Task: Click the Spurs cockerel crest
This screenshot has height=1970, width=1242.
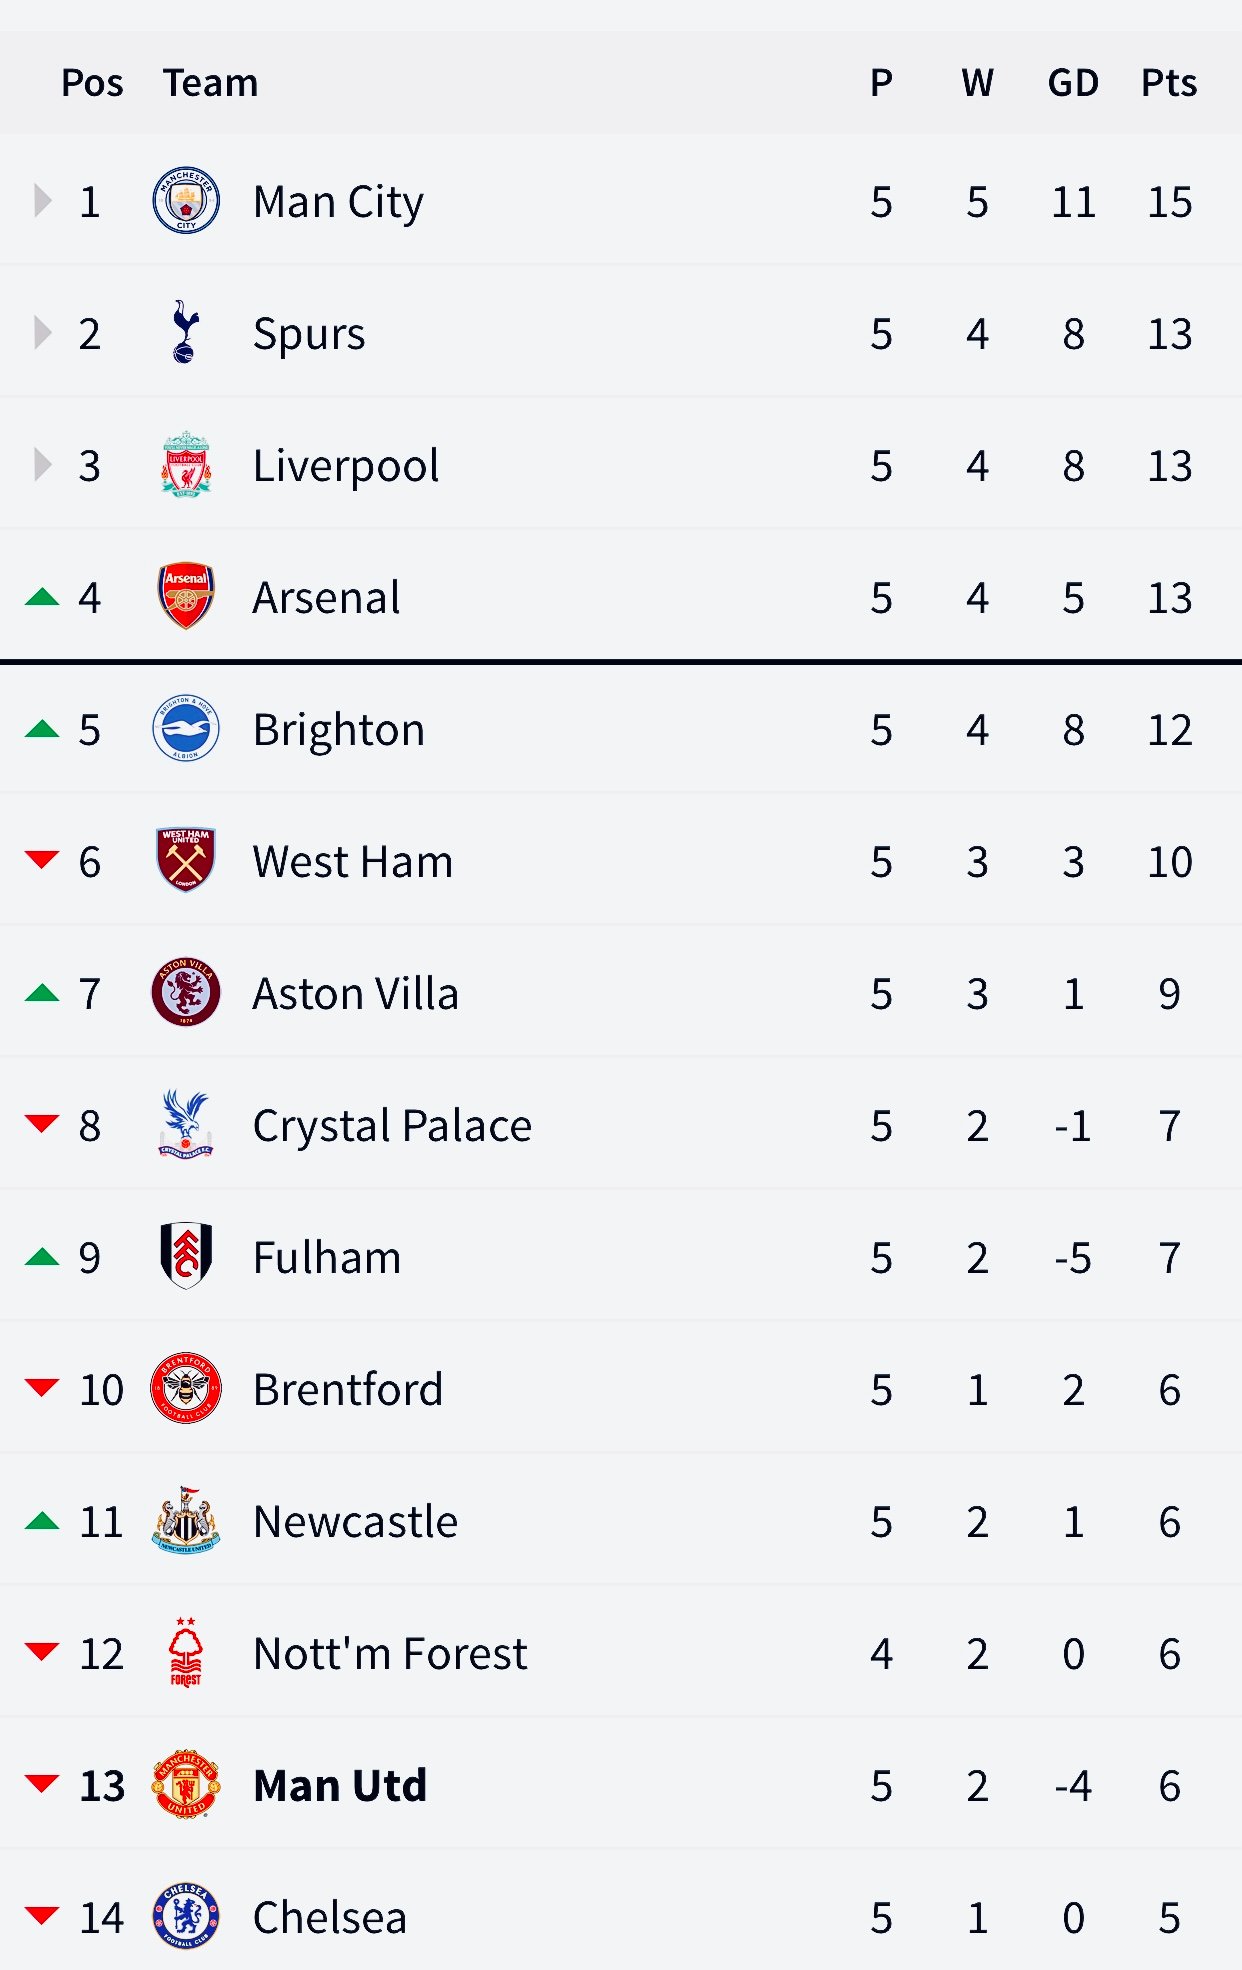Action: 186,333
